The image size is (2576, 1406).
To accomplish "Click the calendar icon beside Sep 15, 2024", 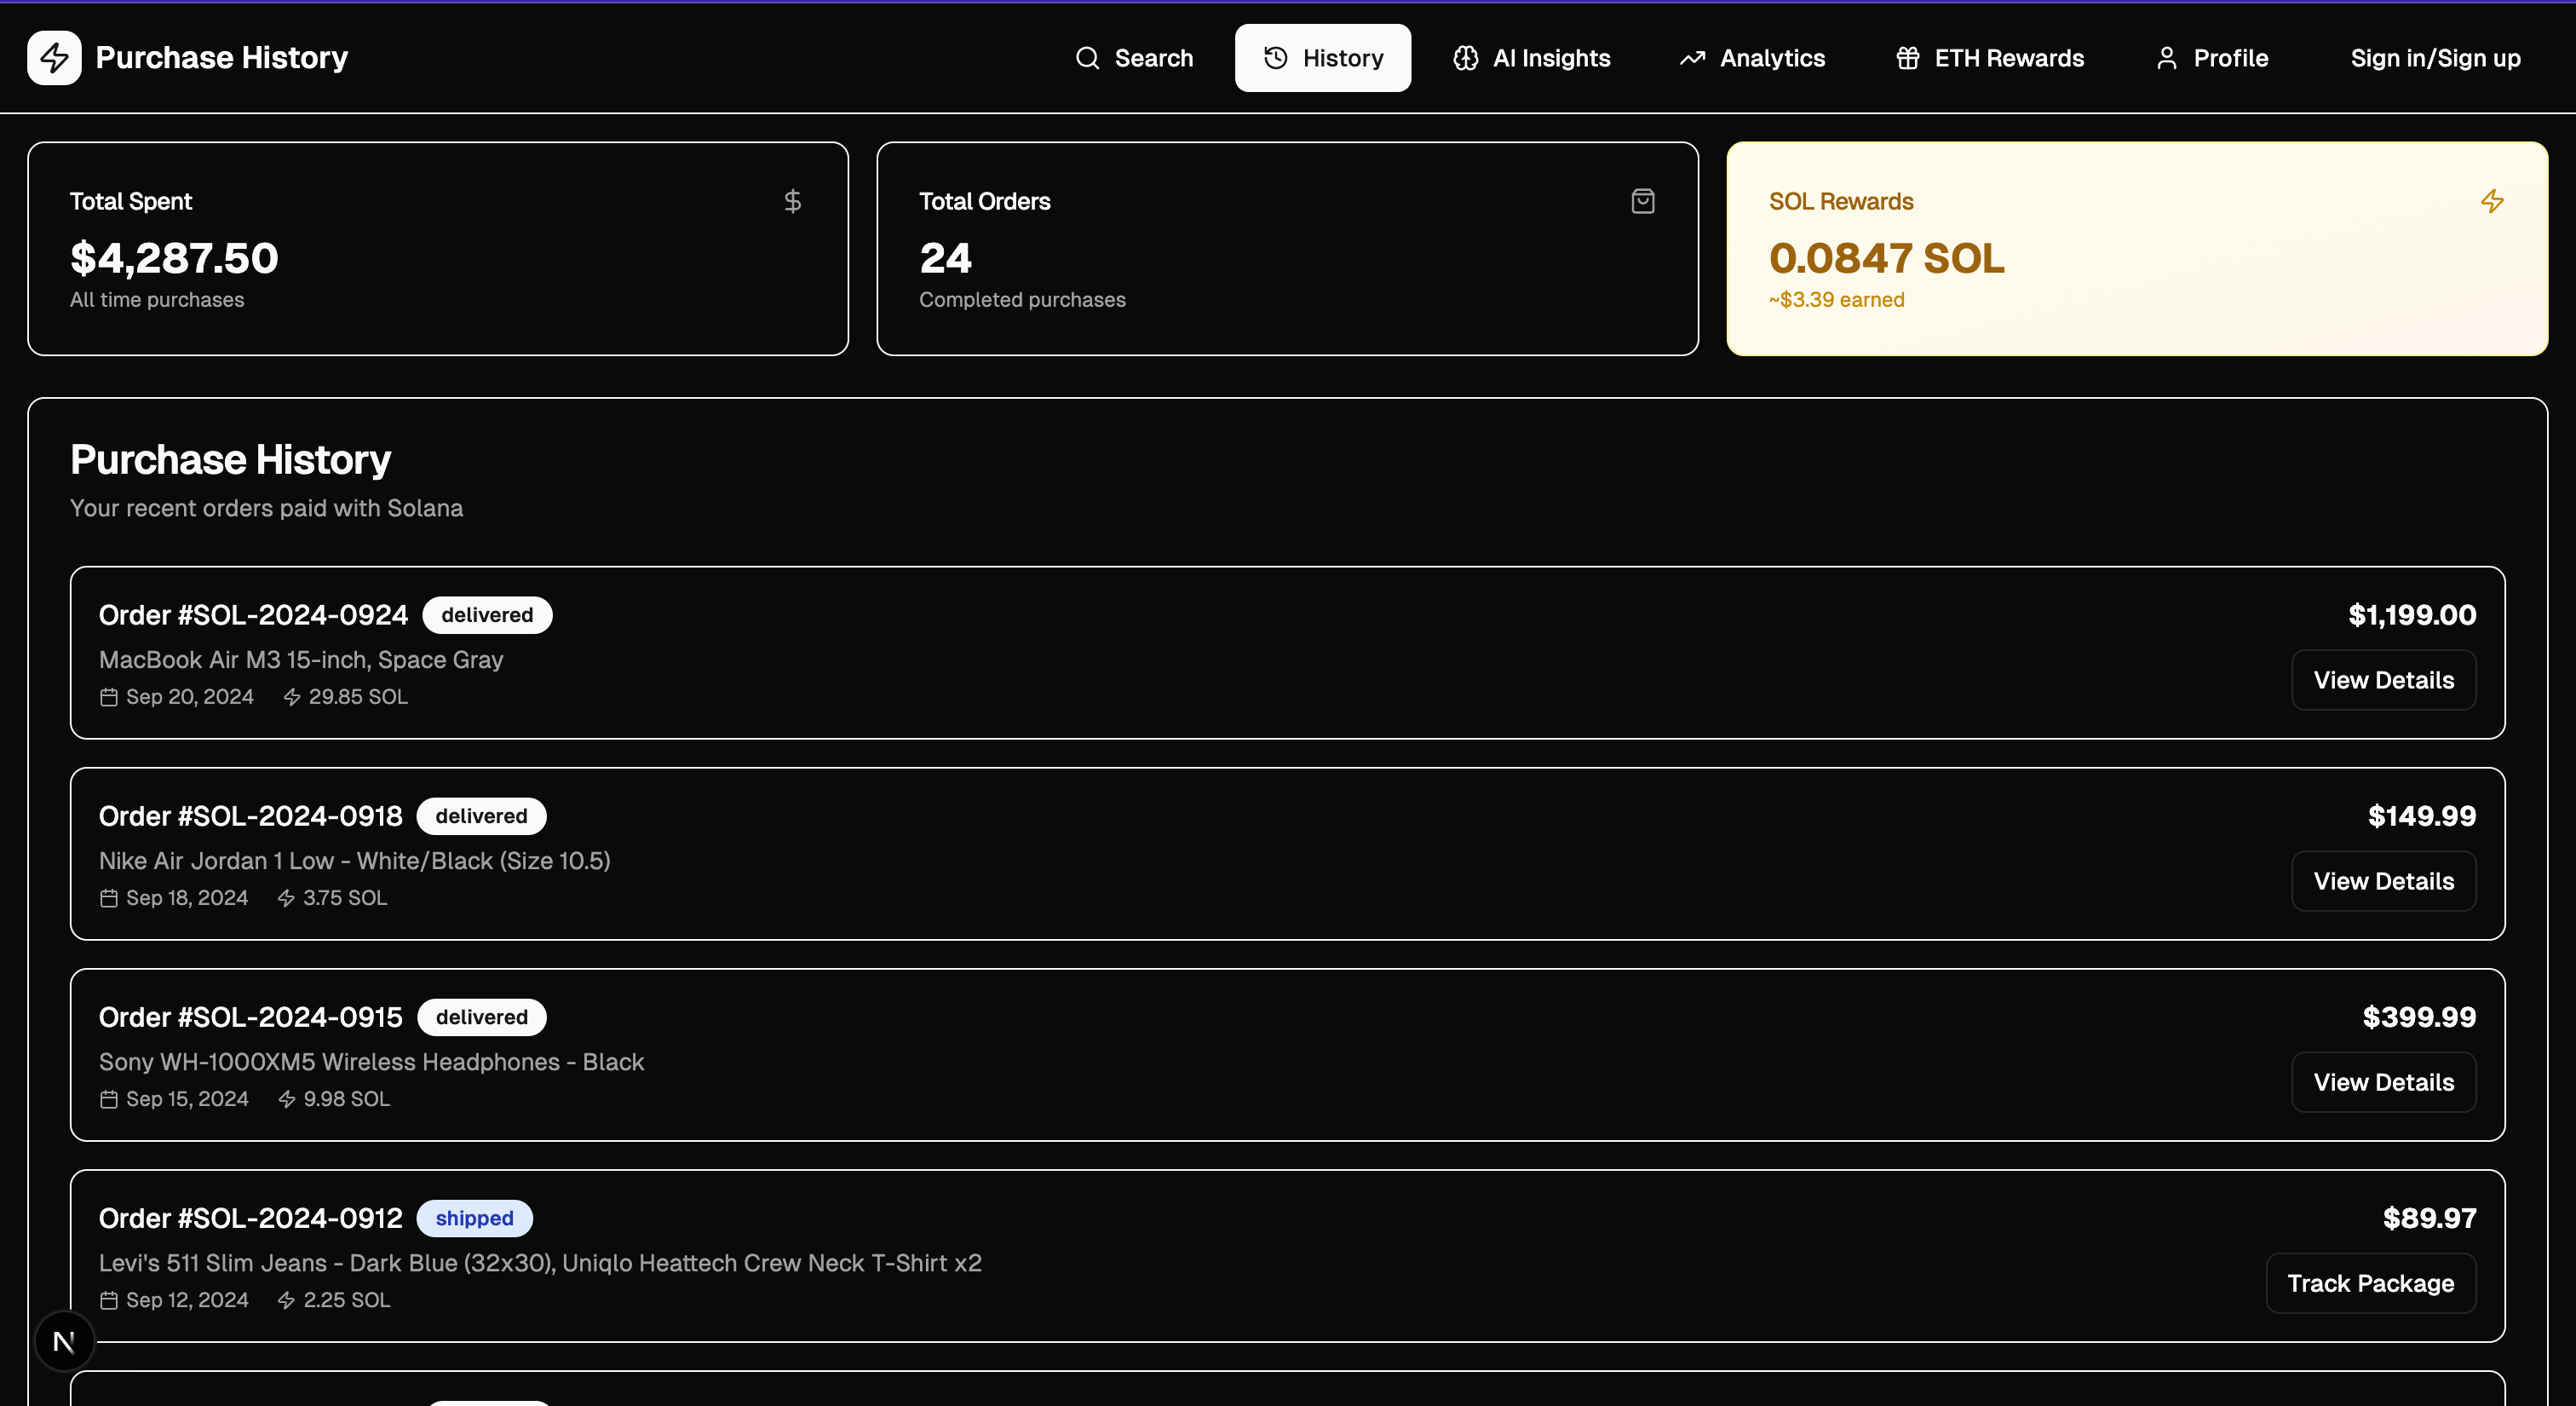I will pyautogui.click(x=109, y=1099).
